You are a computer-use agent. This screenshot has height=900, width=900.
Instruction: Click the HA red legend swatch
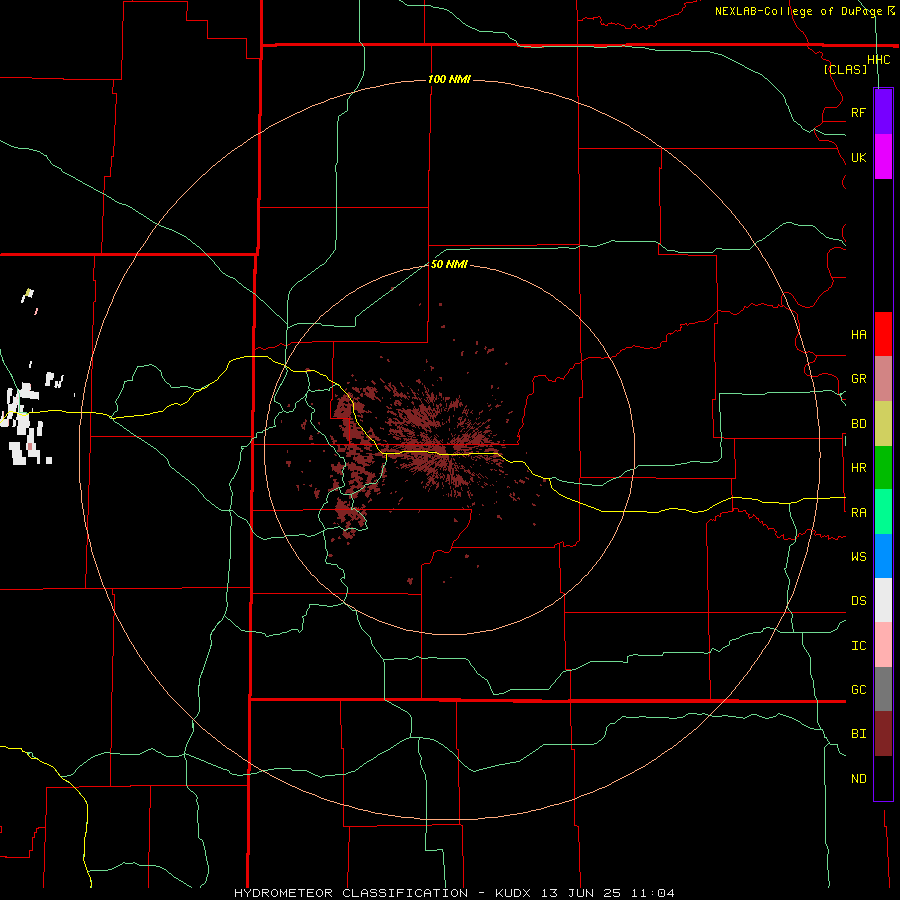pyautogui.click(x=883, y=334)
